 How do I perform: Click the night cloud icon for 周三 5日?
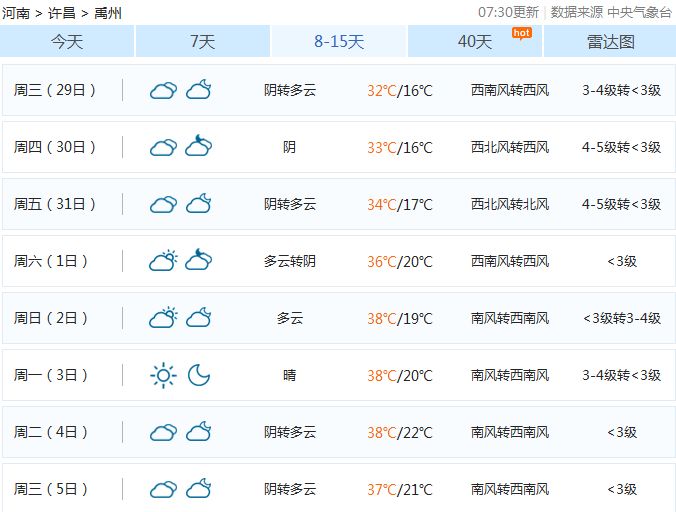(198, 489)
